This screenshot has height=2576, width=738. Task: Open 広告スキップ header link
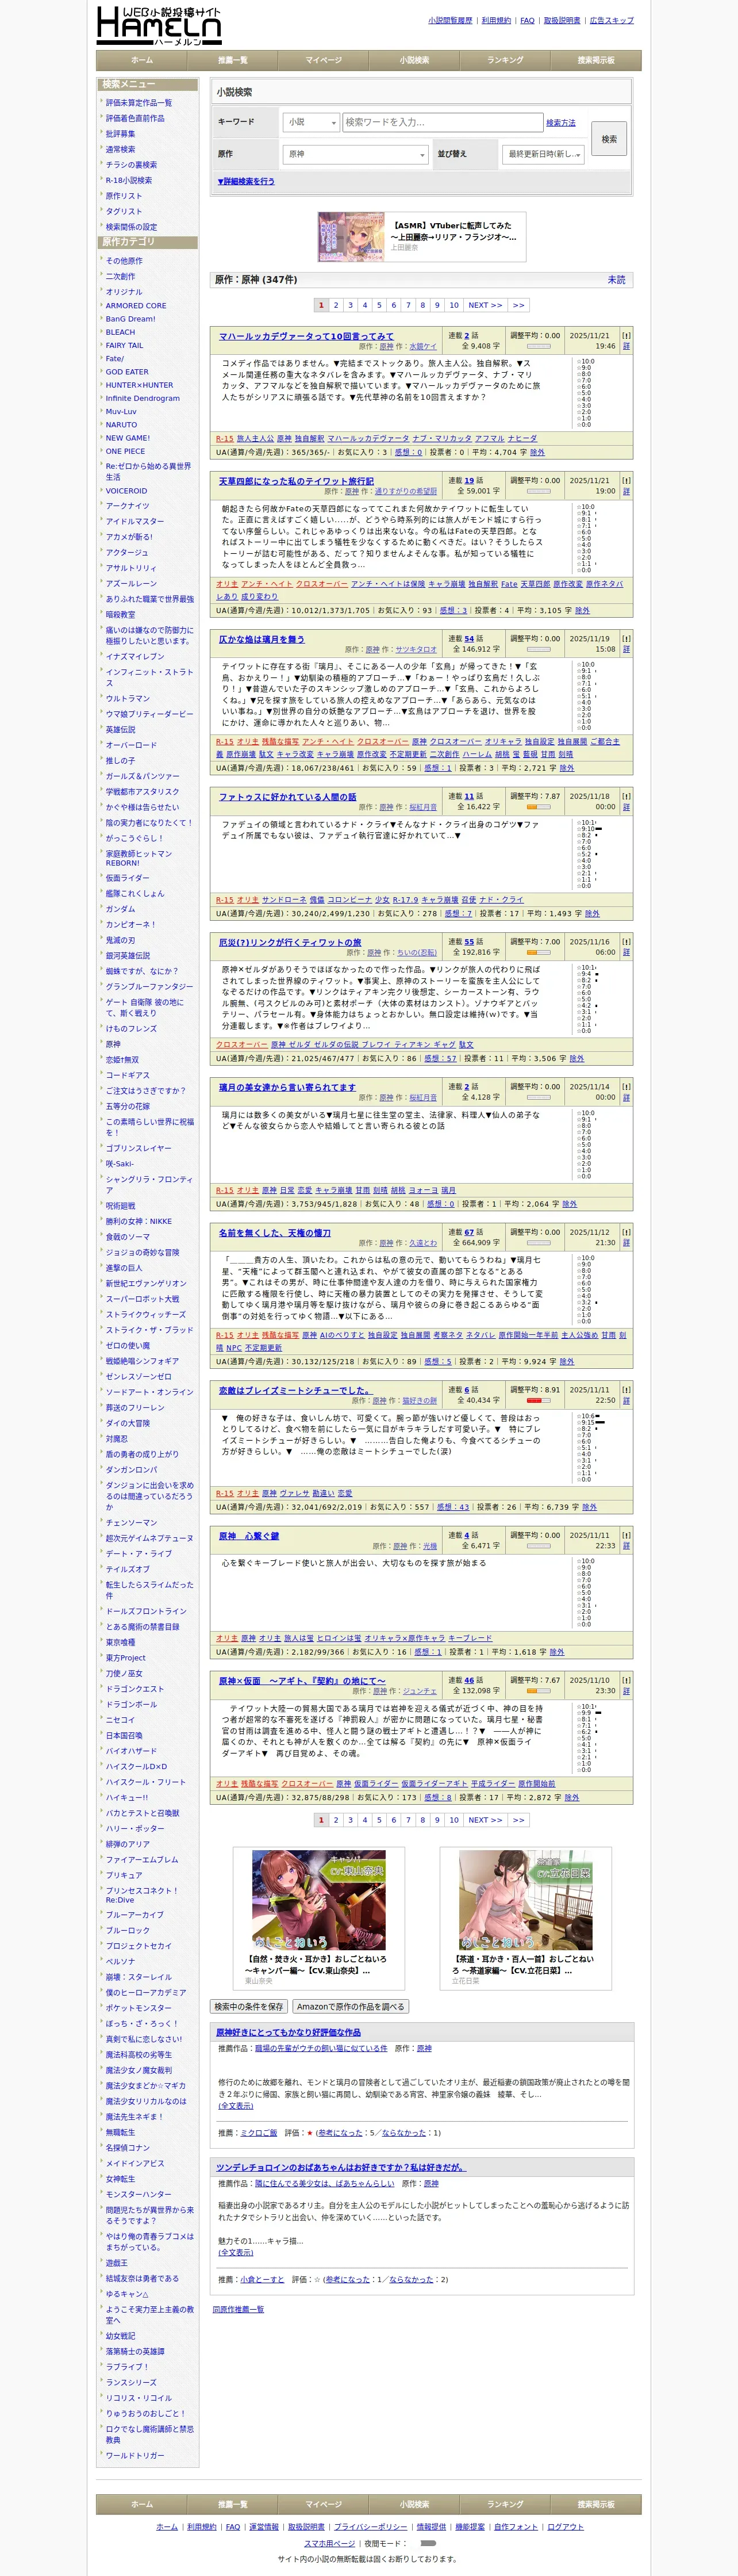click(x=612, y=20)
